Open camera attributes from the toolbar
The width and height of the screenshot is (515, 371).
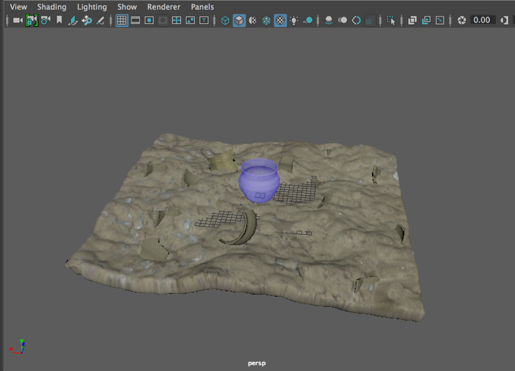tap(45, 20)
